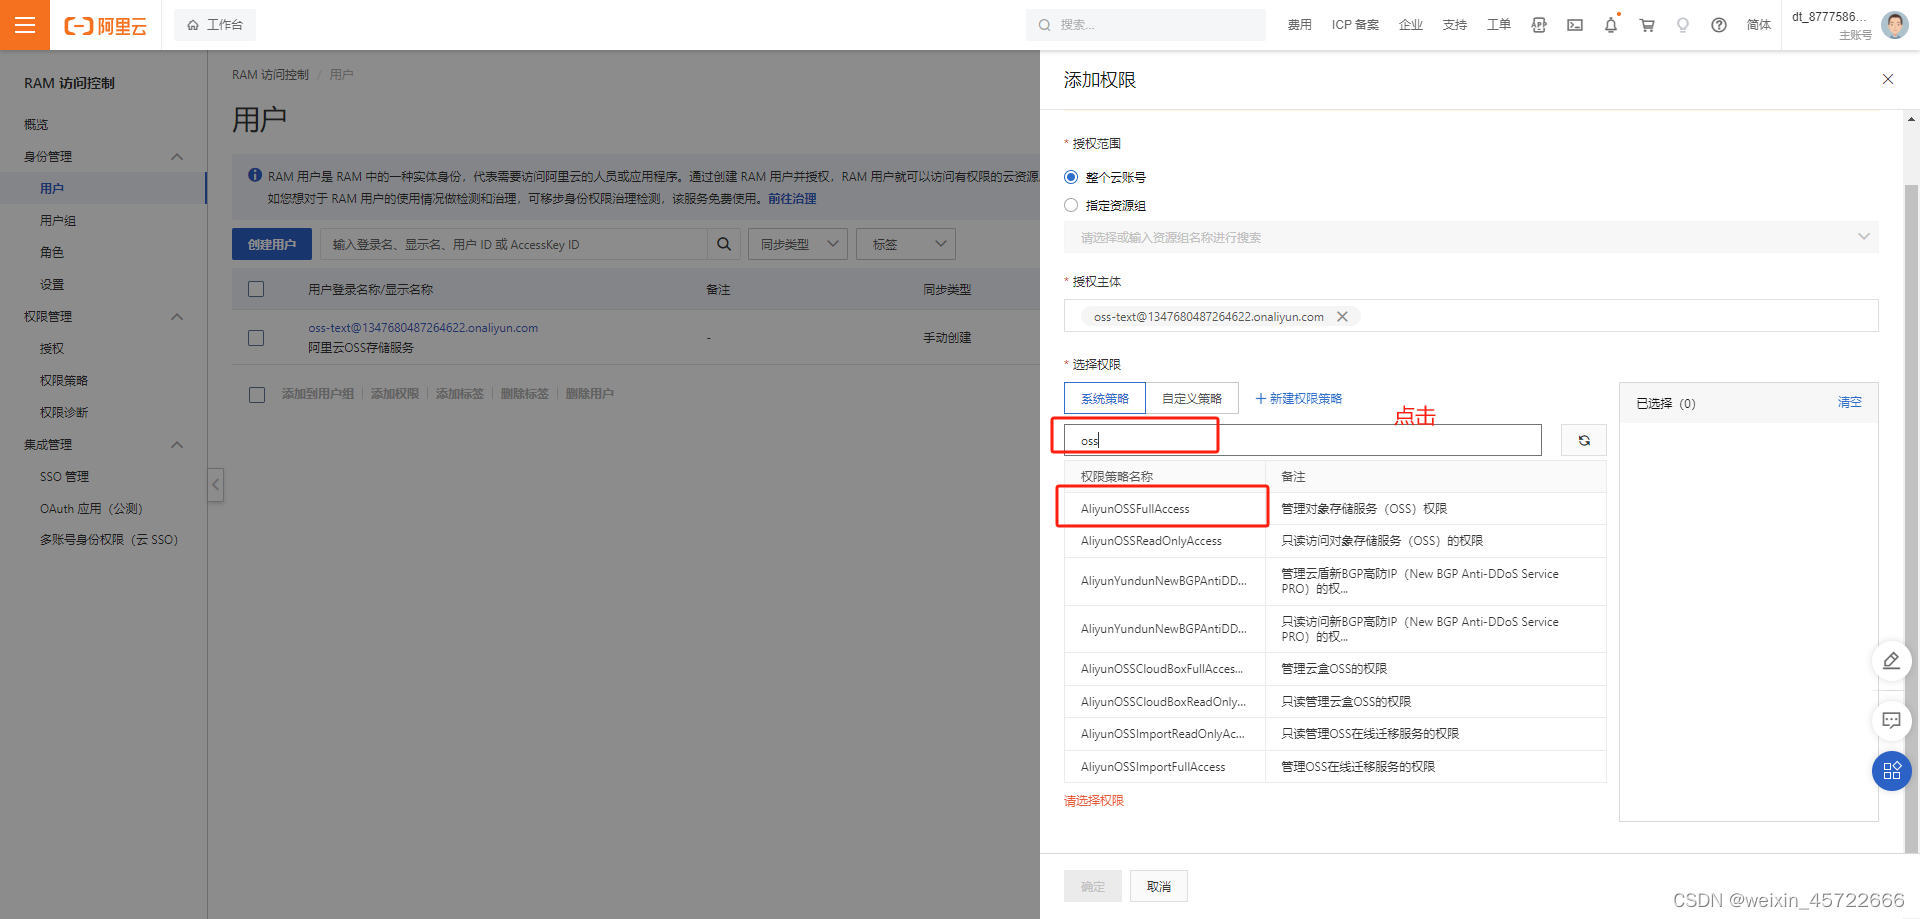Toggle the bottom batch-action checkbox

click(257, 395)
